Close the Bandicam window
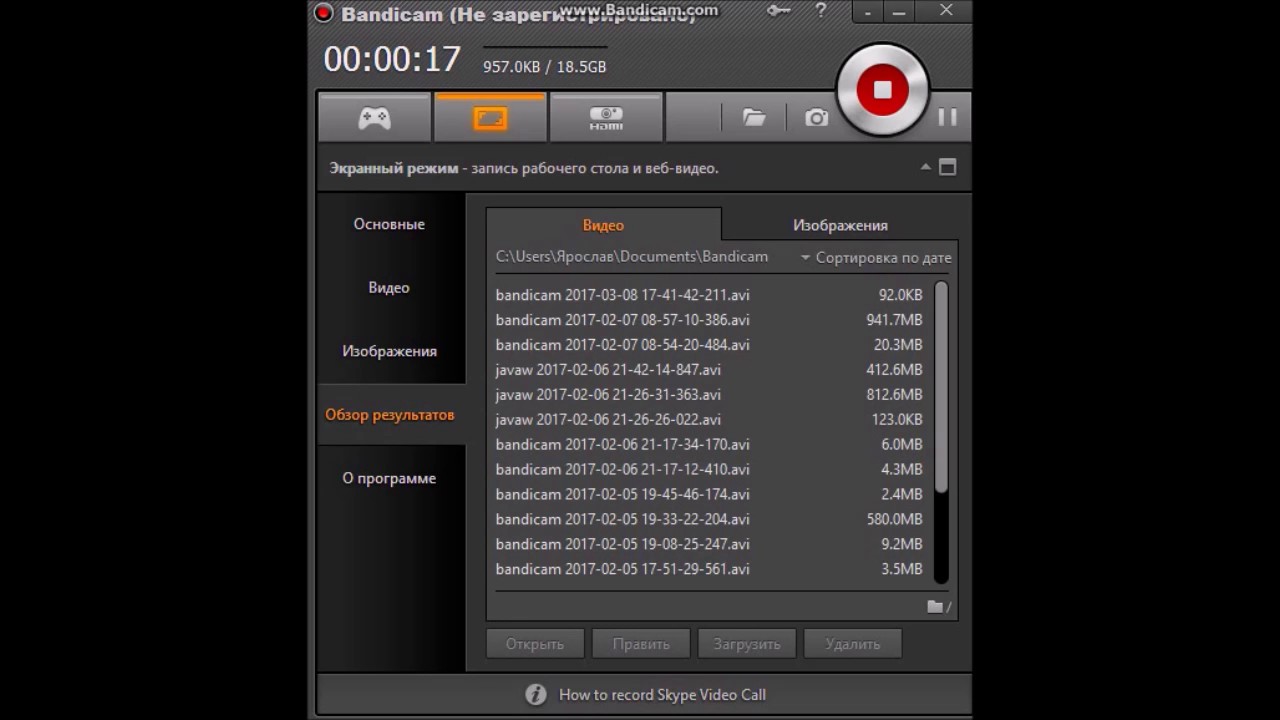The image size is (1280, 720). (946, 11)
